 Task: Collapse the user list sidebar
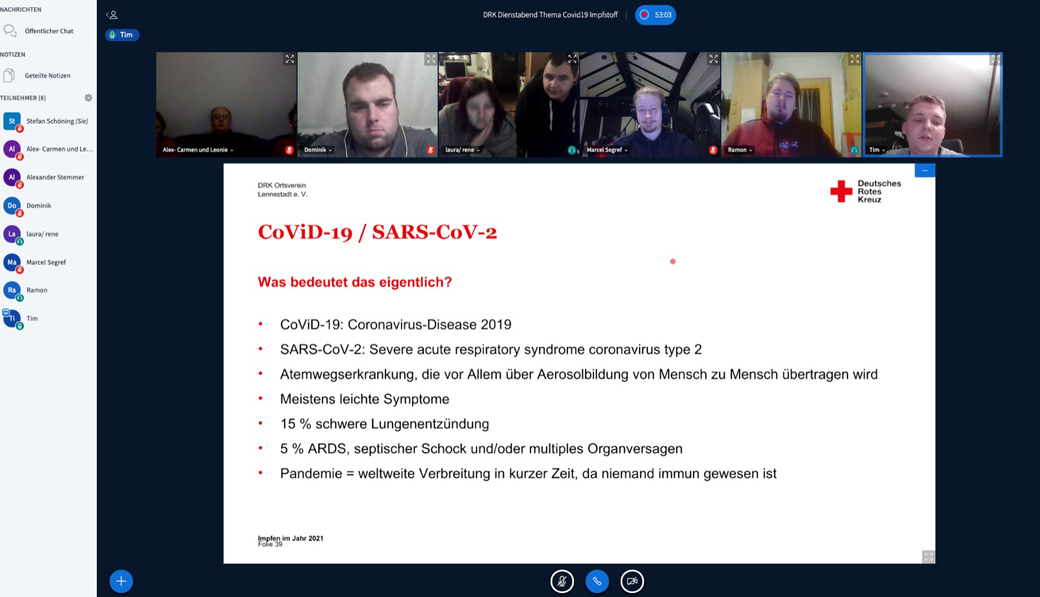112,15
